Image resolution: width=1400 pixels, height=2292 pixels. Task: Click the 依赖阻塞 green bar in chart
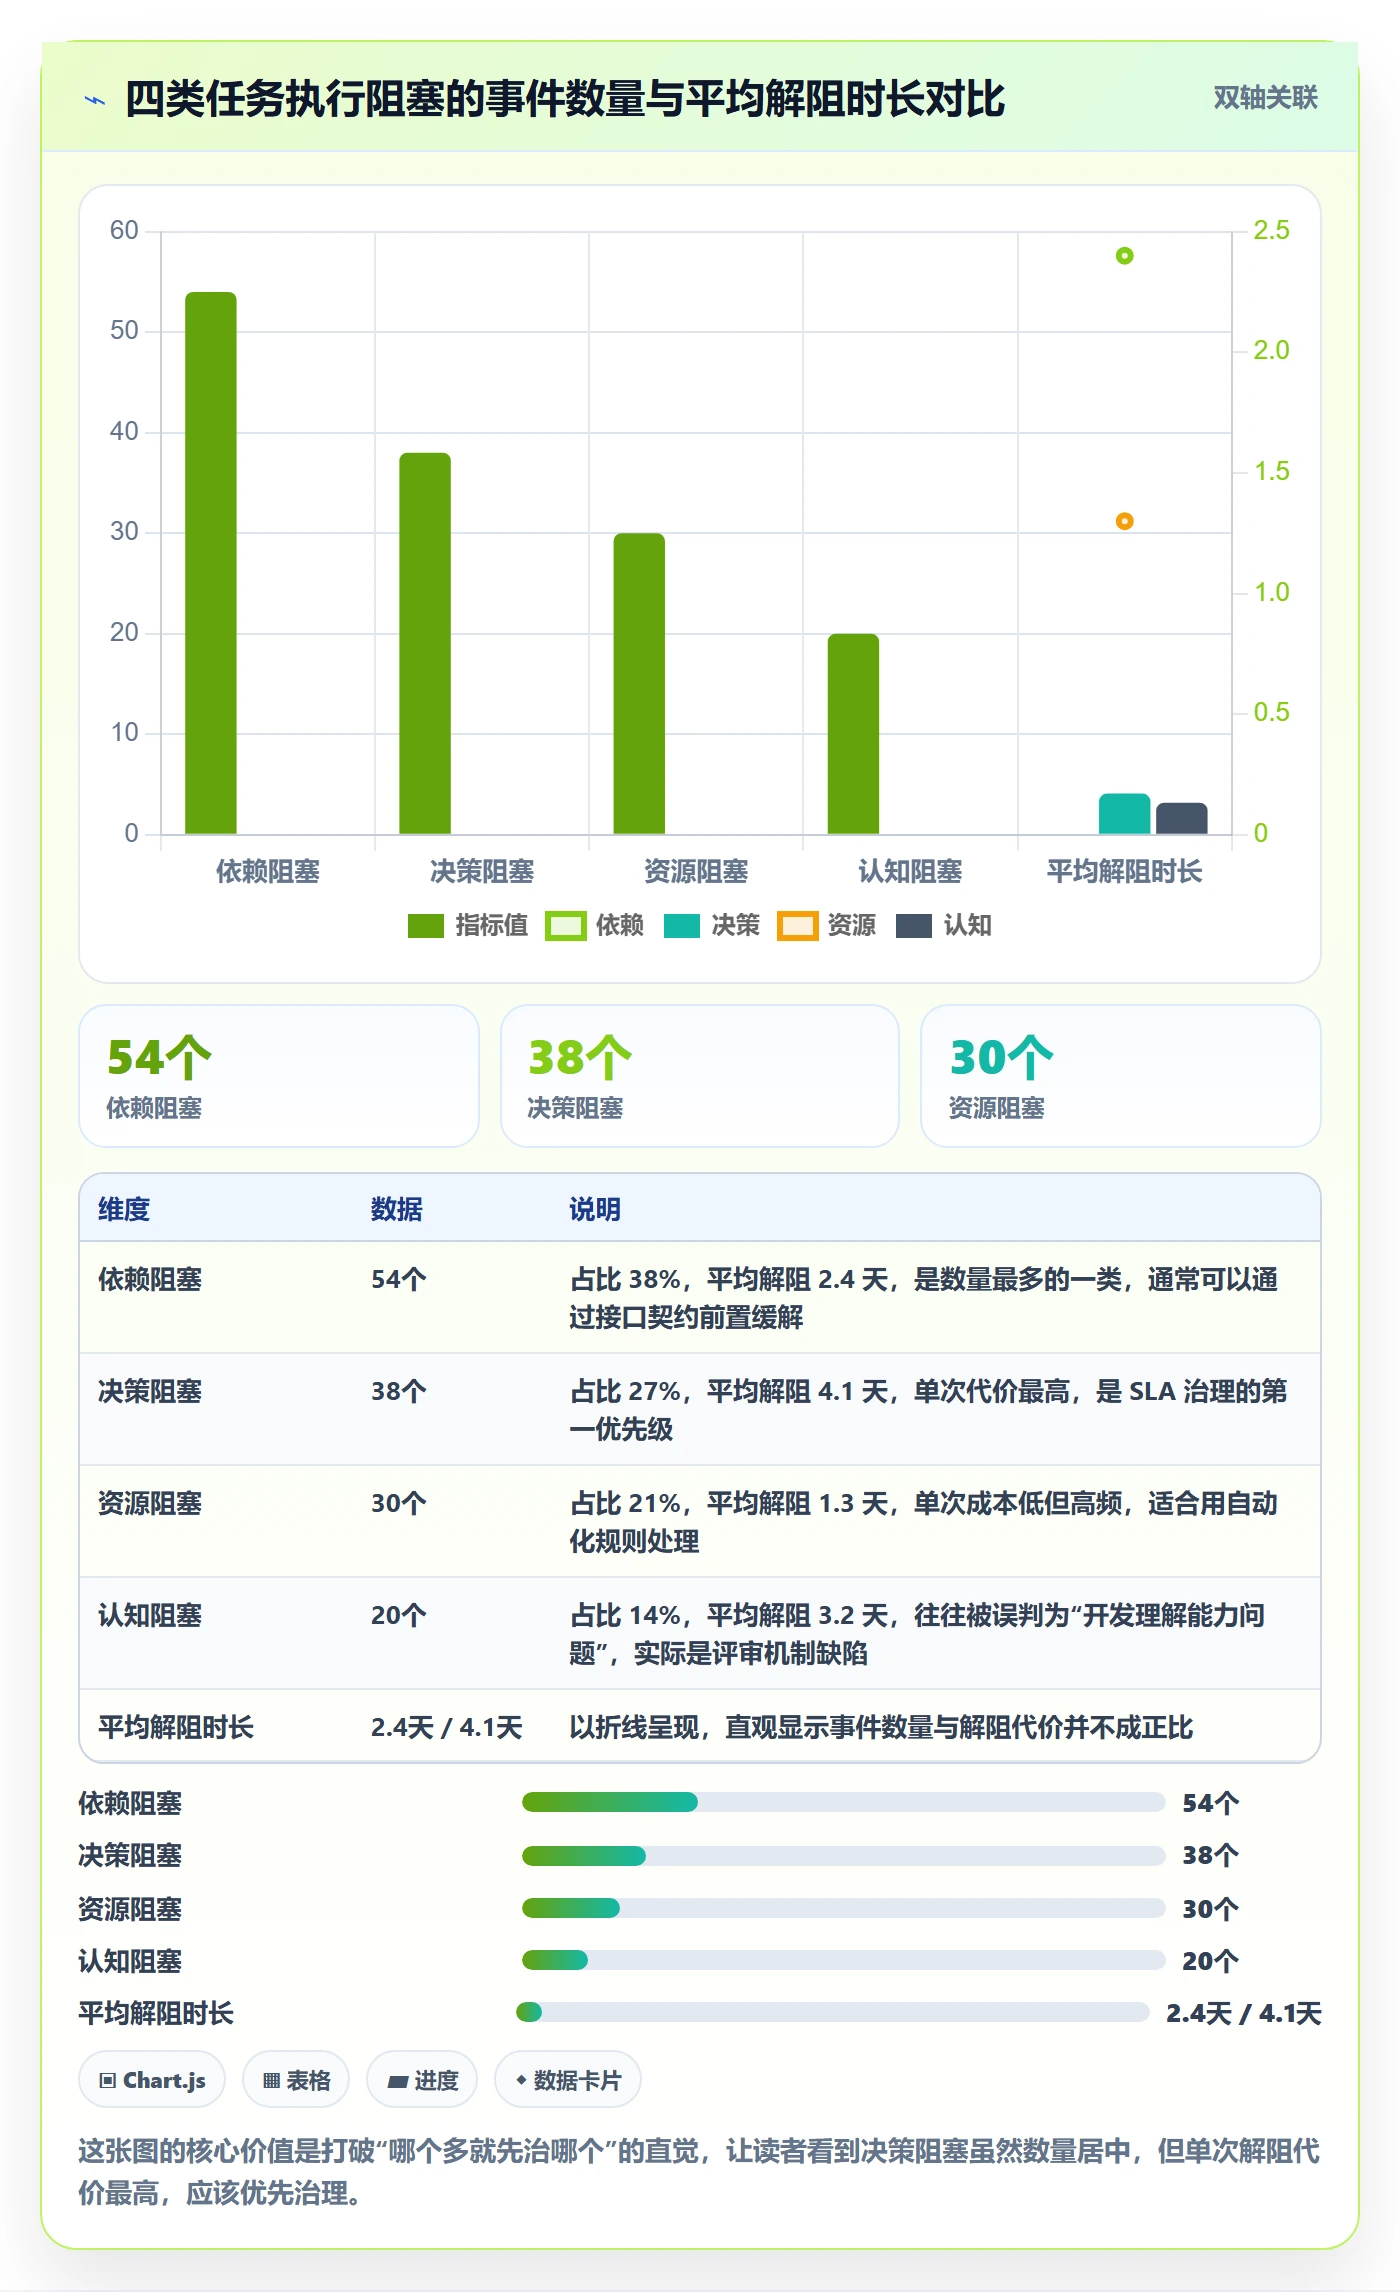coord(211,563)
